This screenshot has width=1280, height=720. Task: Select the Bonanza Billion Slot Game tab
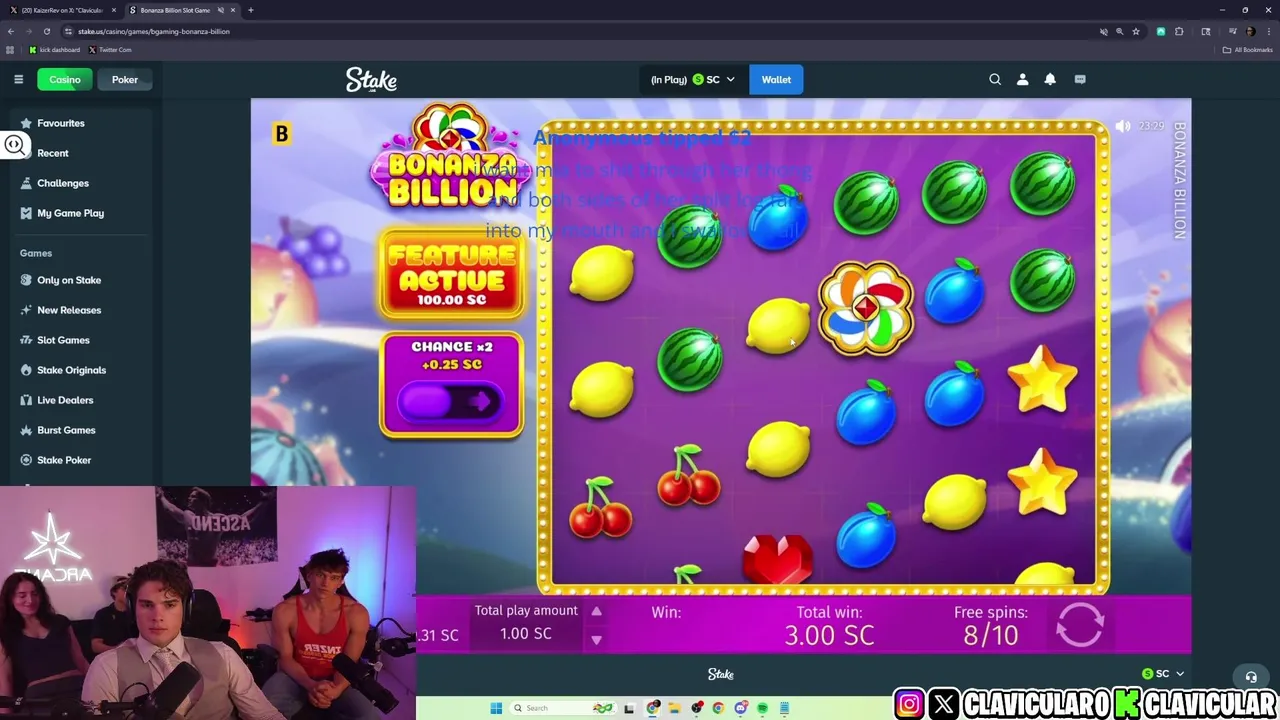pyautogui.click(x=175, y=10)
